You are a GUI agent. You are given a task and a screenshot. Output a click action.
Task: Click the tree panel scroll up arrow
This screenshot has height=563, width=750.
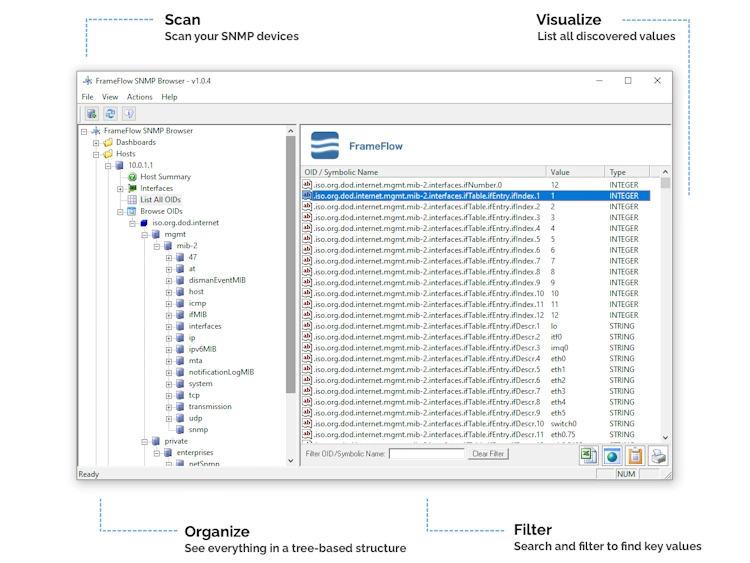(290, 131)
